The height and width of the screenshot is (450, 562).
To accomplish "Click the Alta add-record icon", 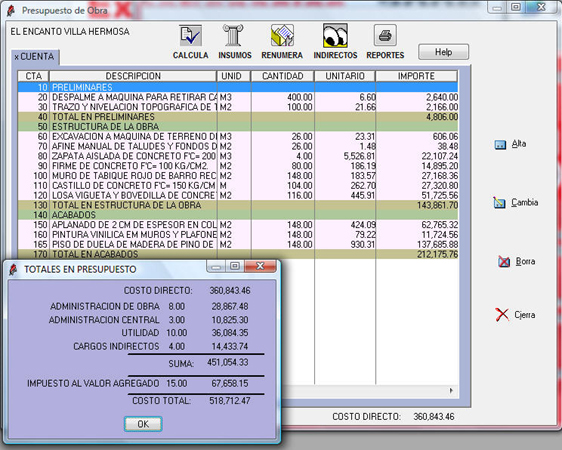I will [x=500, y=144].
